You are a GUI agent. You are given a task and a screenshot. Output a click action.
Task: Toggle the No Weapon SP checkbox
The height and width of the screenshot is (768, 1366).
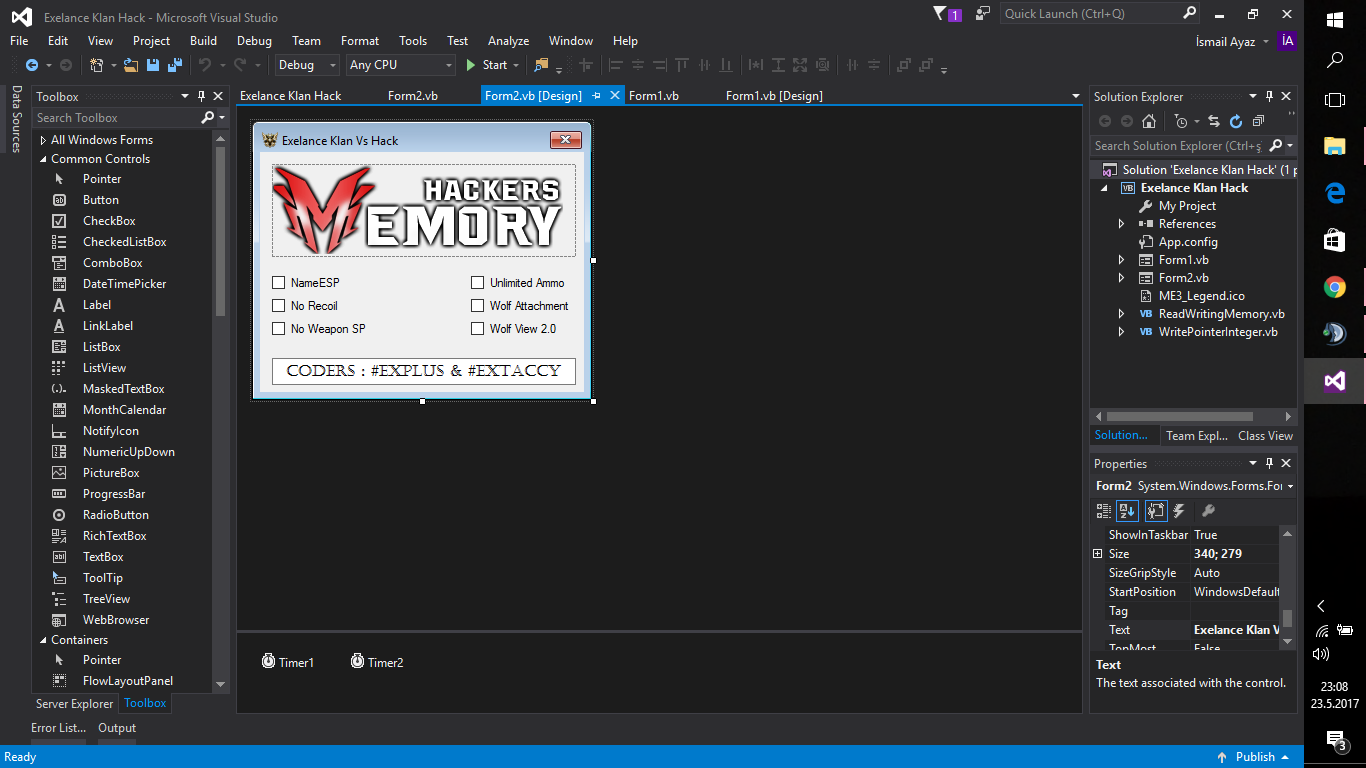click(x=279, y=329)
